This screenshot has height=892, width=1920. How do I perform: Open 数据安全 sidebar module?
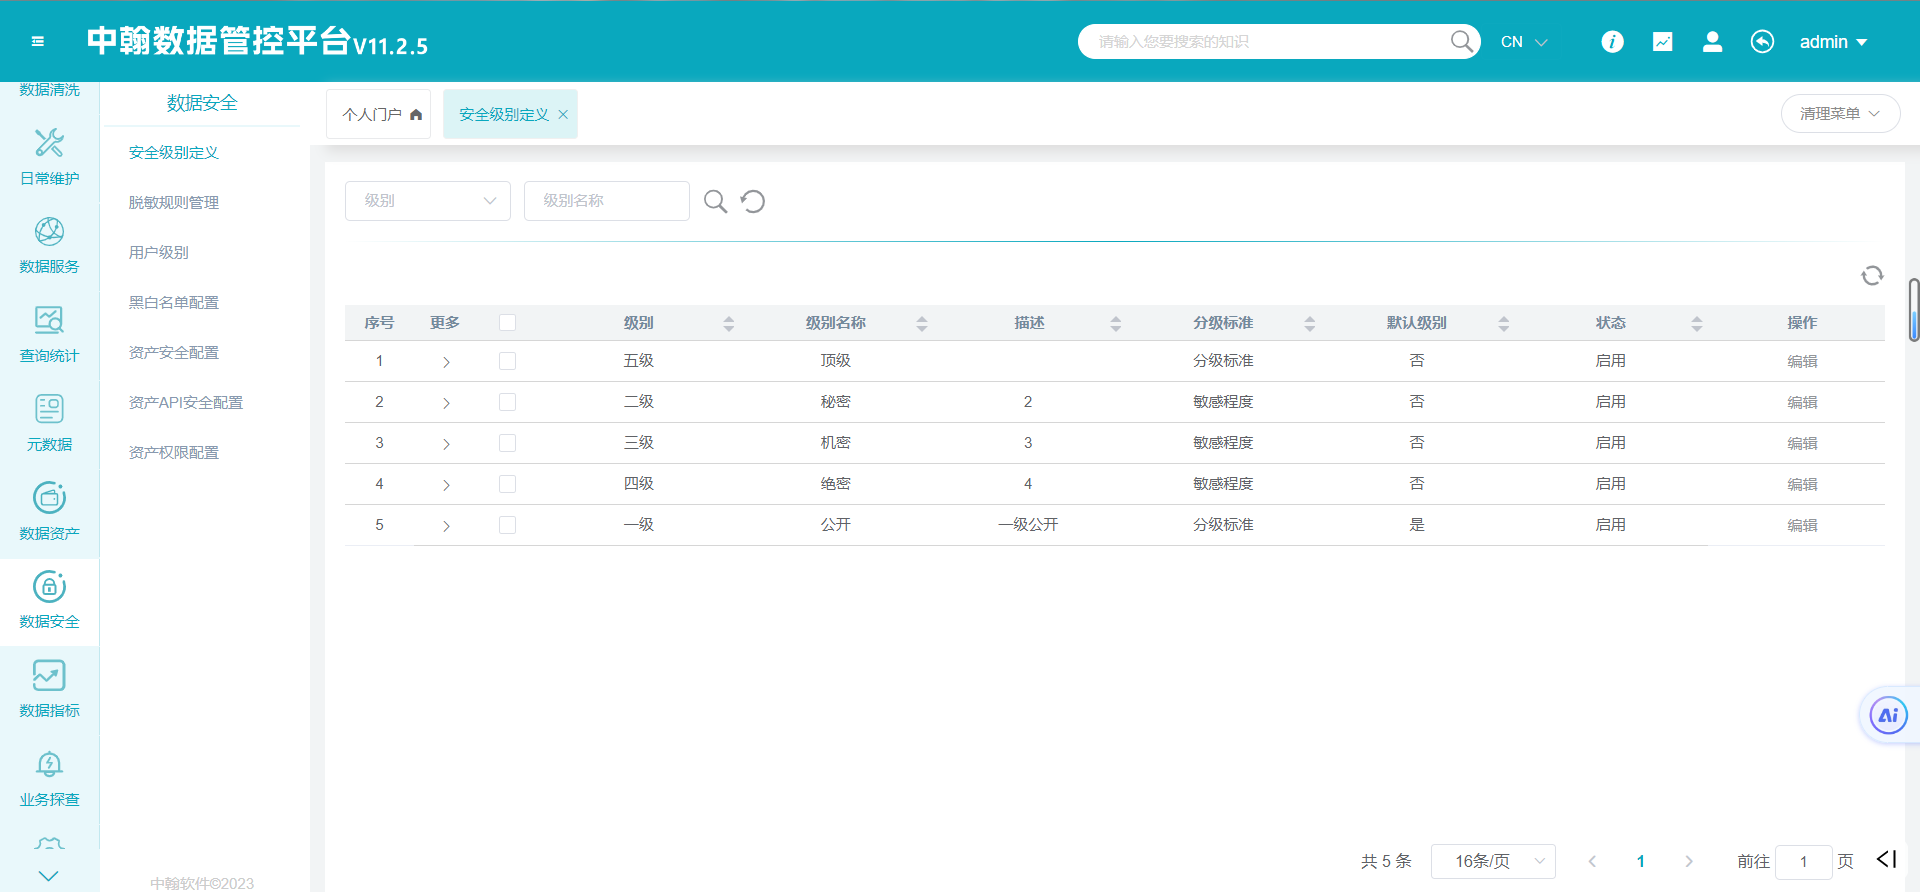pyautogui.click(x=49, y=600)
